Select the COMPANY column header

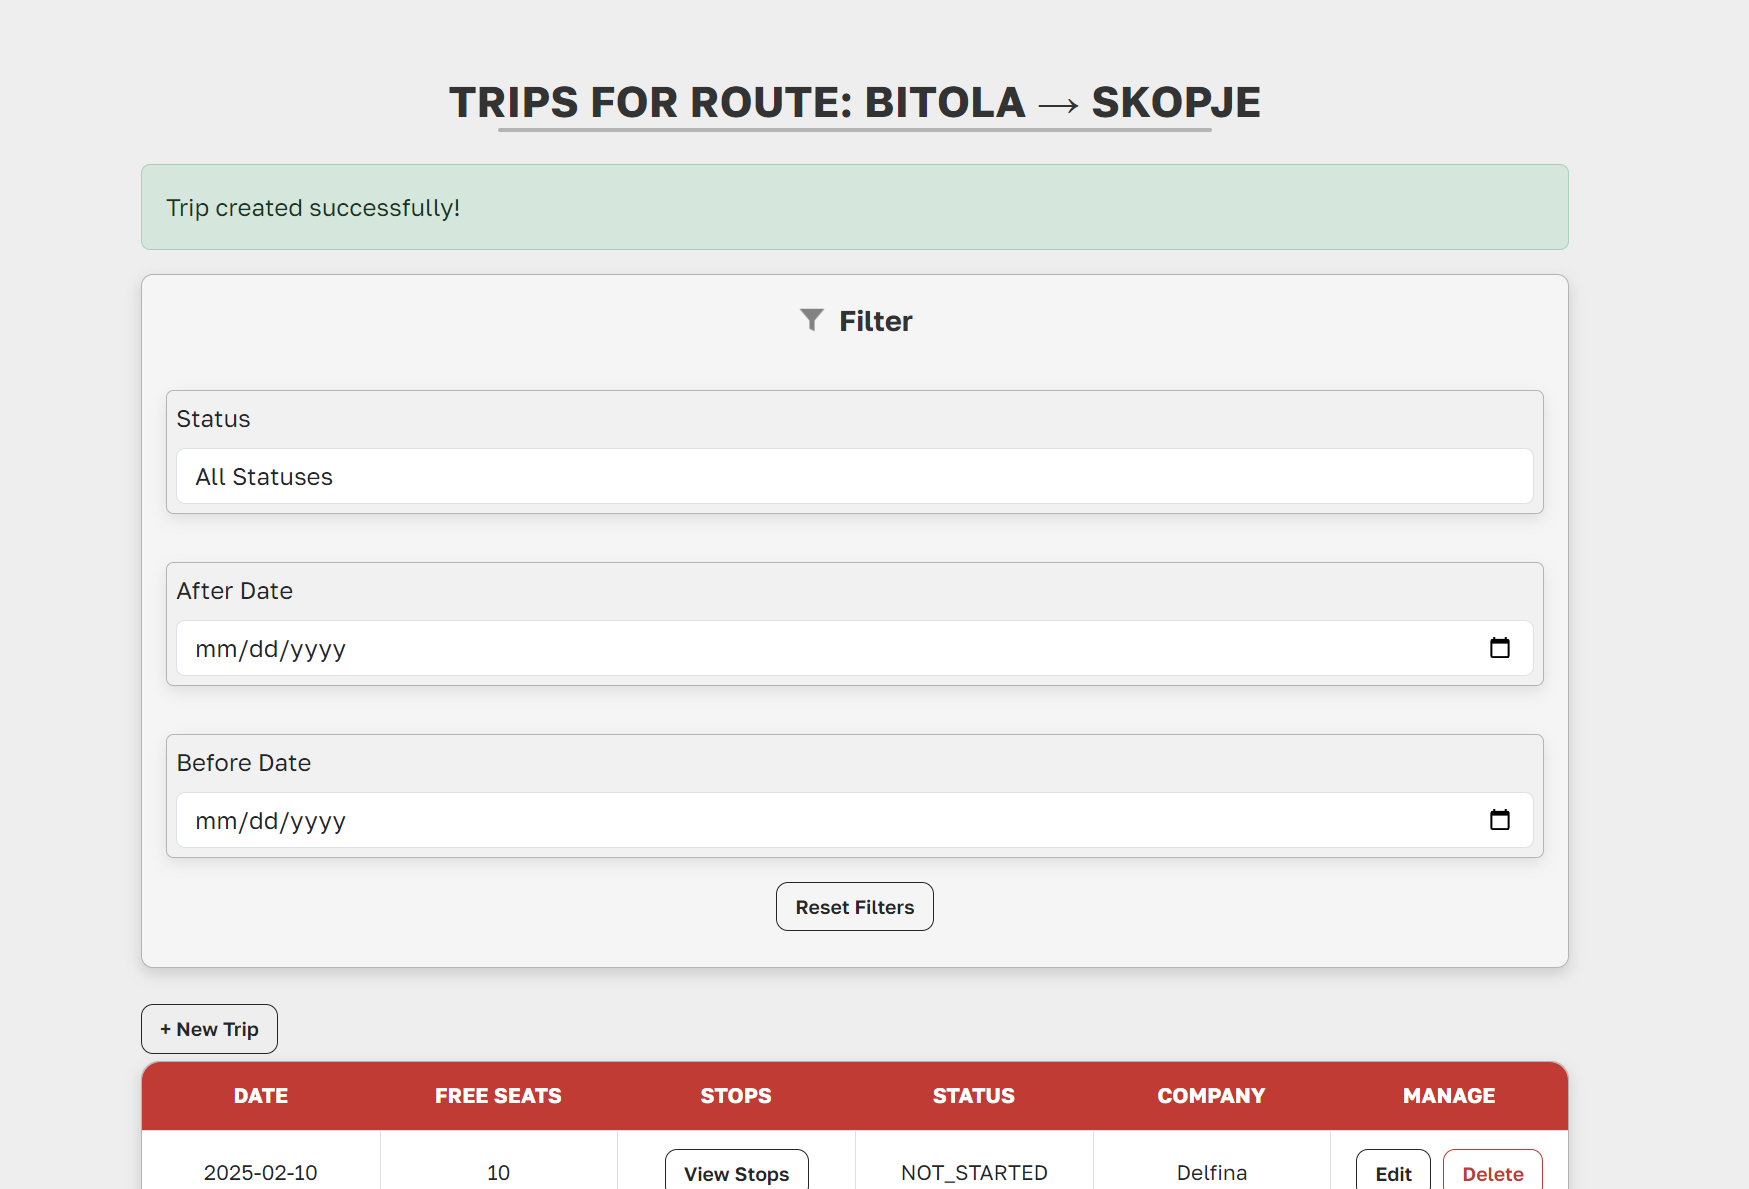[1211, 1096]
